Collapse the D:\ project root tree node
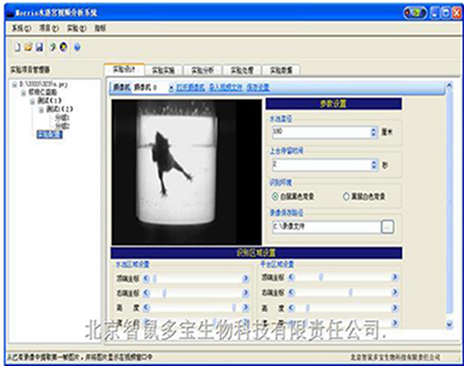Screen dimensions: 464x366 [14, 85]
